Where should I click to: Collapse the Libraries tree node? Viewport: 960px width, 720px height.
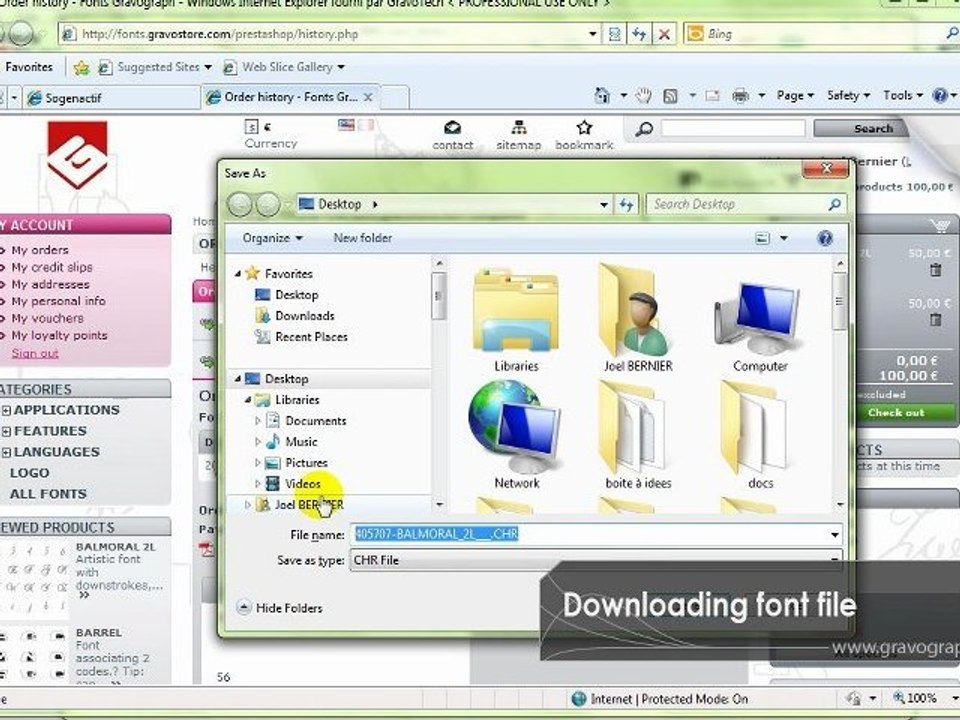click(247, 400)
